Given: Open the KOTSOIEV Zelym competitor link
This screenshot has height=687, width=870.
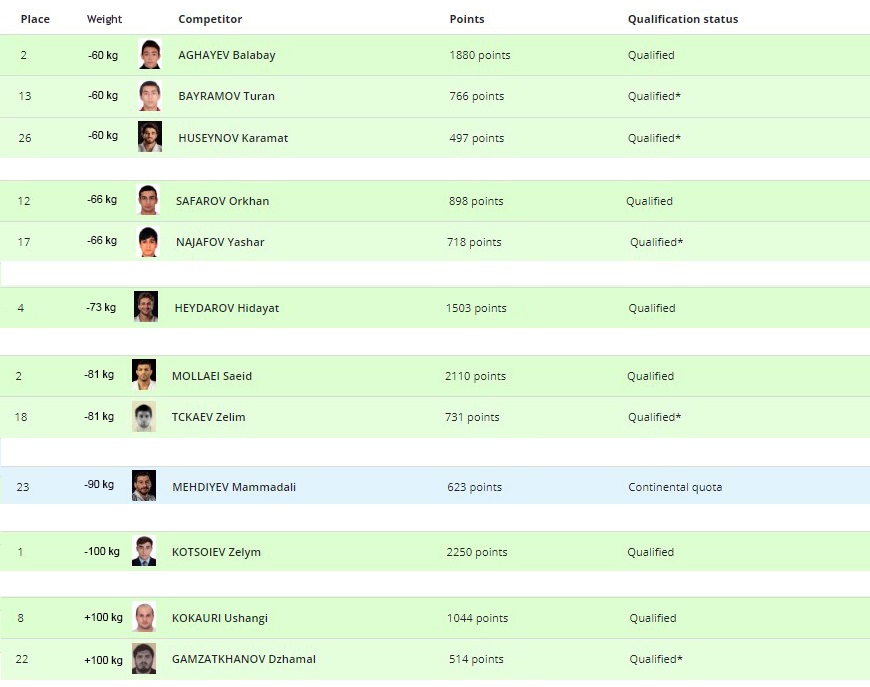Looking at the screenshot, I should coord(216,552).
